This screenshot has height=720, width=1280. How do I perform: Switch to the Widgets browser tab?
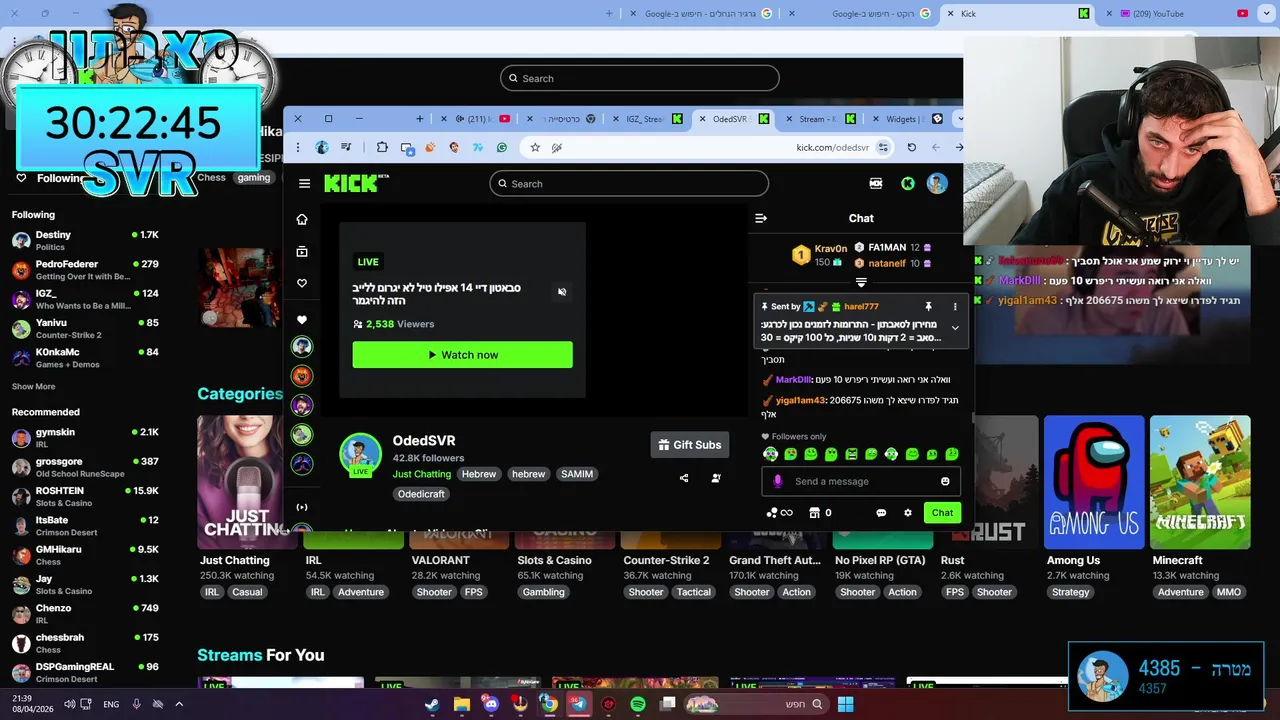[x=906, y=119]
